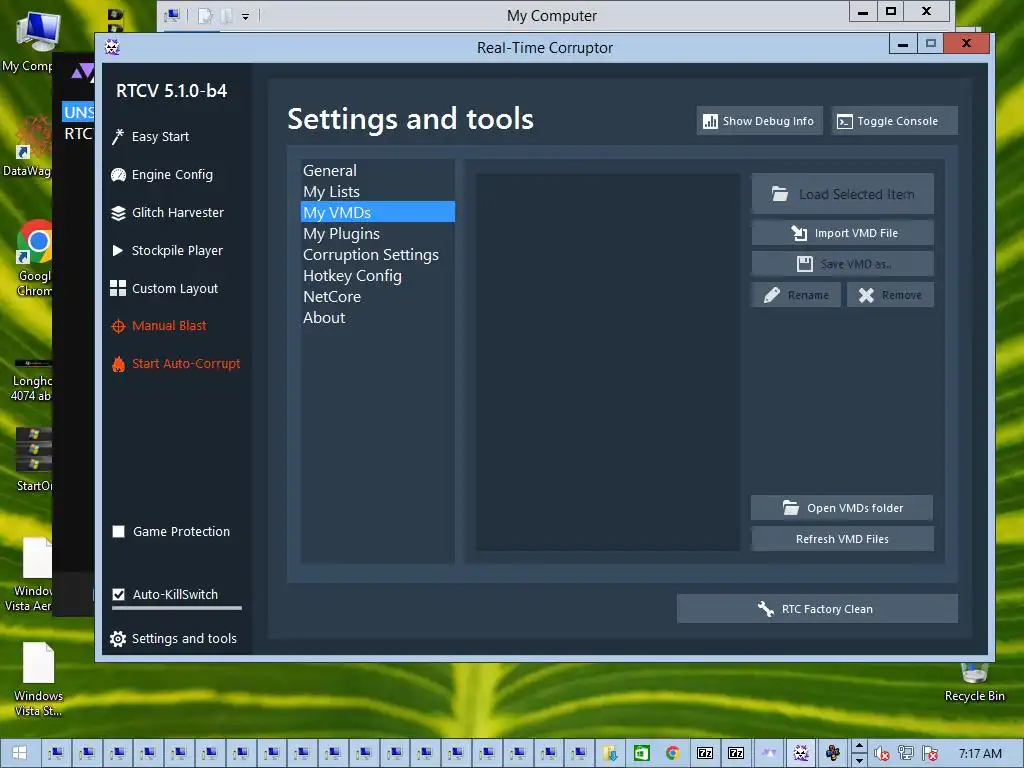
Task: Click RTCV 5.1.0-b4 version label
Action: (172, 91)
